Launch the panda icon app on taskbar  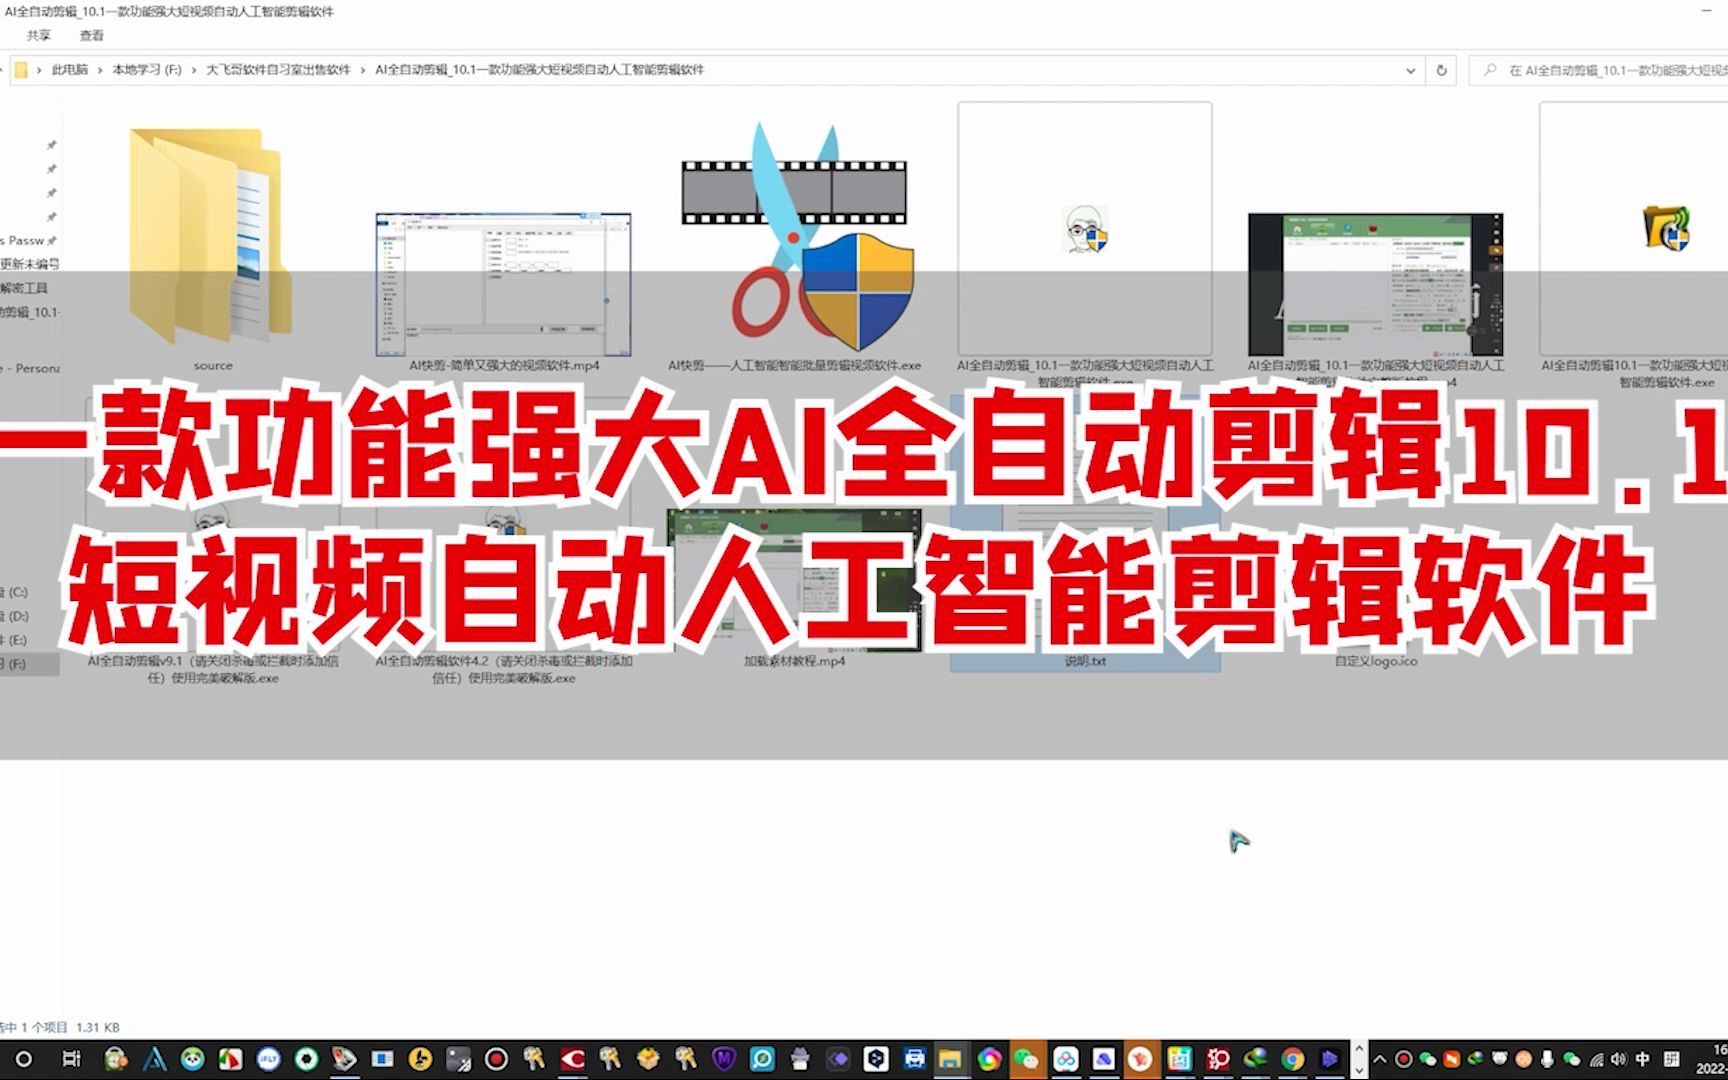[193, 1059]
